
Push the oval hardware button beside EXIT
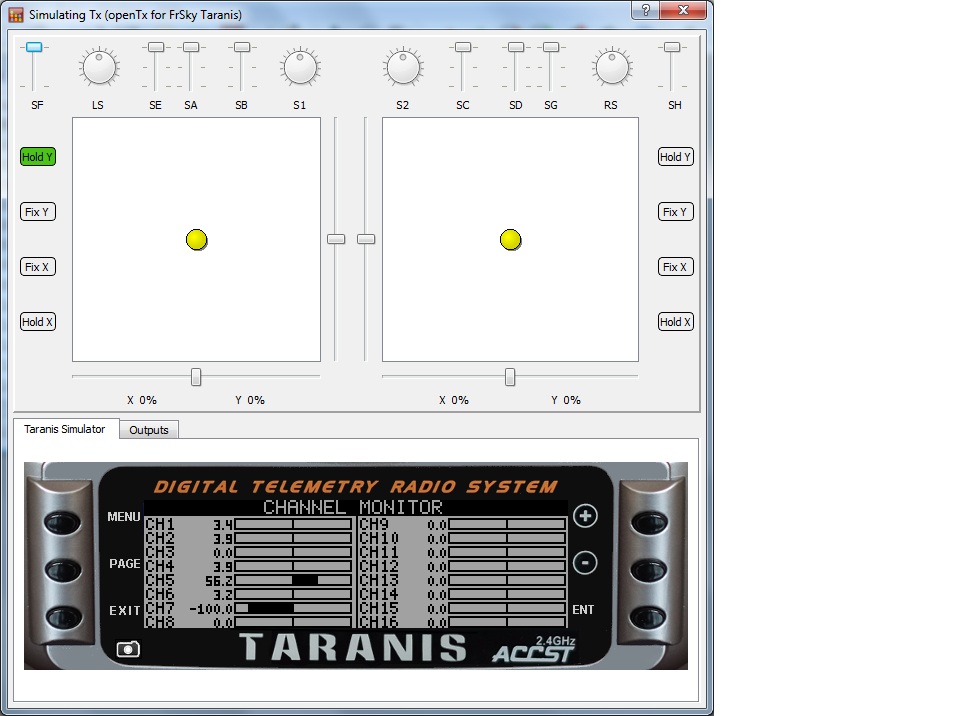click(x=62, y=617)
